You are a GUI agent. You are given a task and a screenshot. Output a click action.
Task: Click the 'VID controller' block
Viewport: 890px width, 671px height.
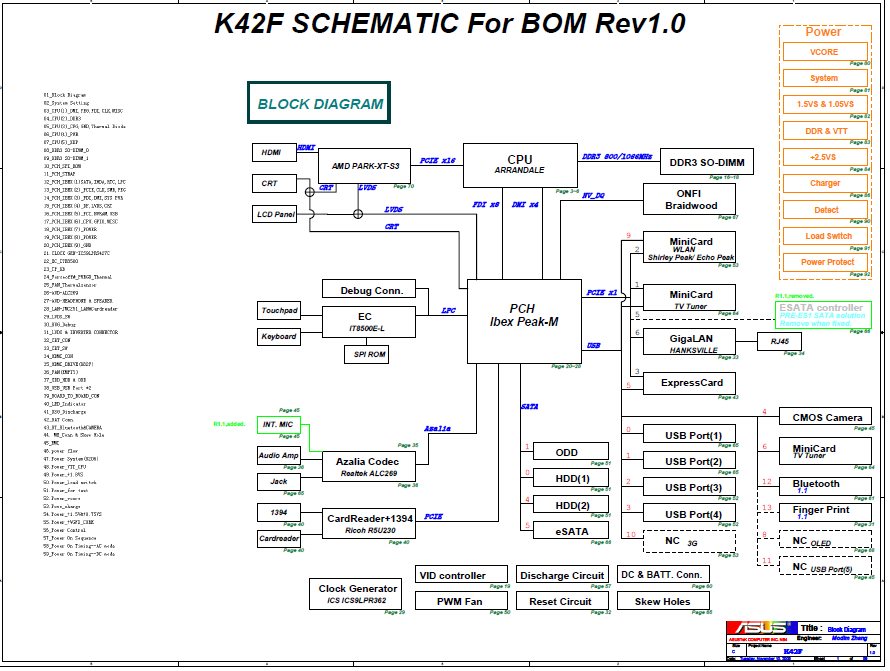pyautogui.click(x=461, y=574)
